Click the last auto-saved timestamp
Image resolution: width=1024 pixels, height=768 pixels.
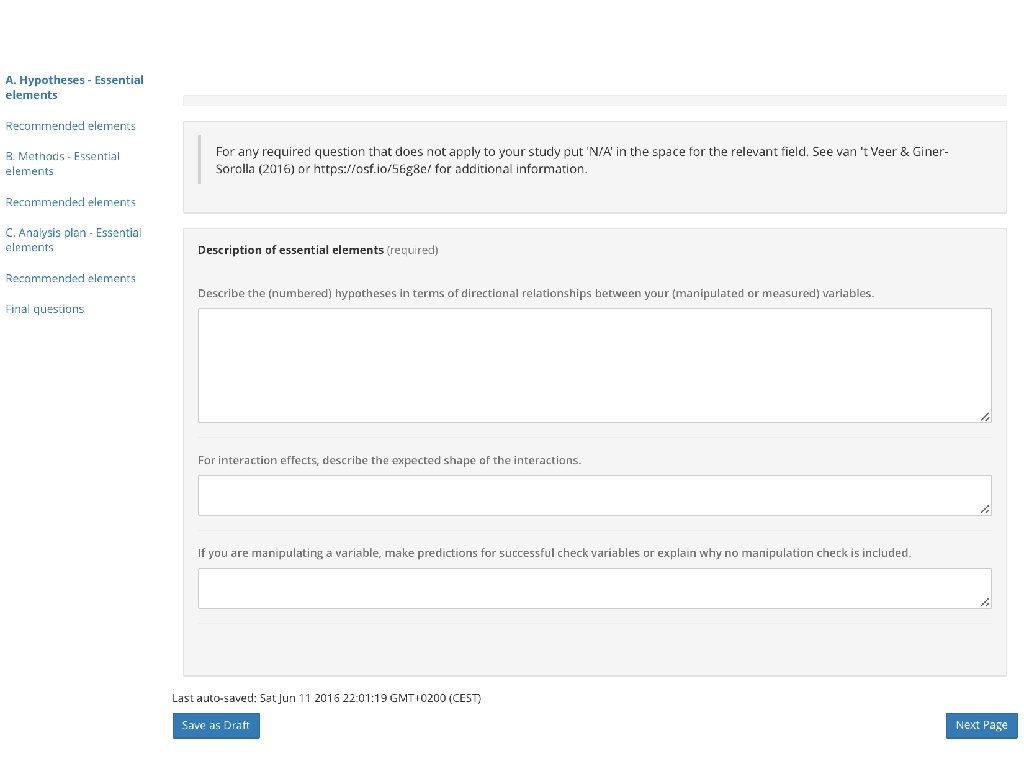tap(326, 698)
